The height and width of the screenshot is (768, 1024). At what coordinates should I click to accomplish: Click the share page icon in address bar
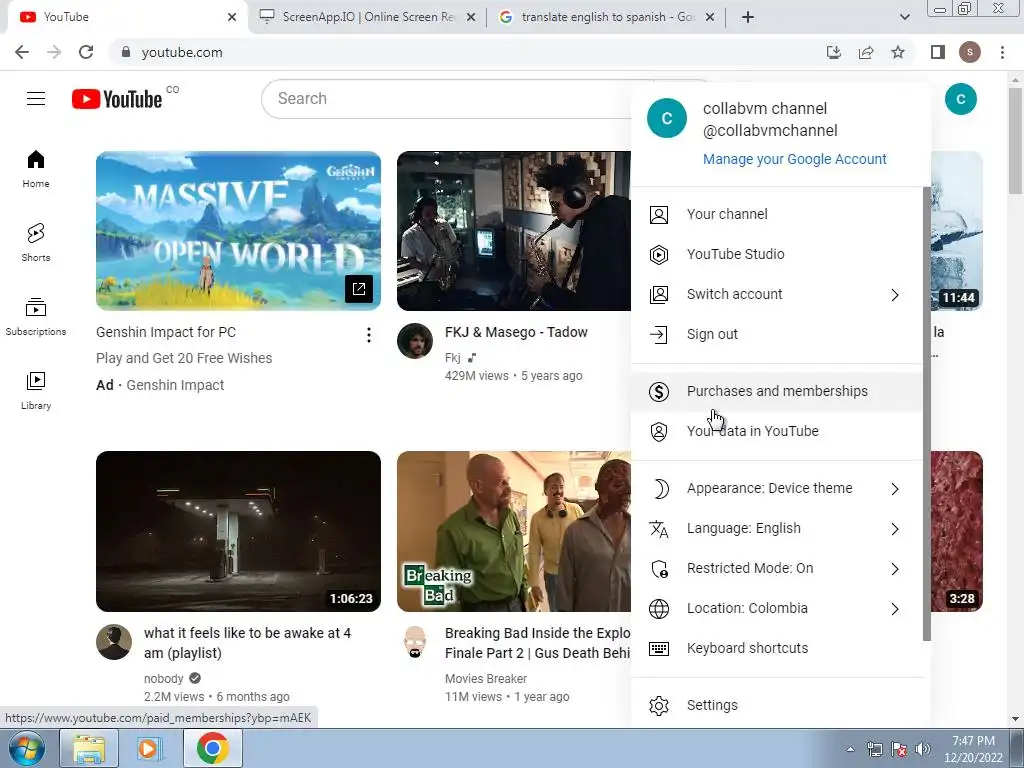866,52
